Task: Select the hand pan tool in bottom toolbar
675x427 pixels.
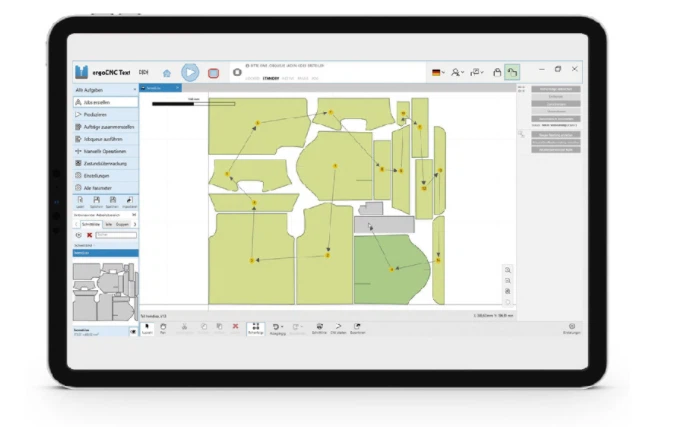Action: click(162, 326)
